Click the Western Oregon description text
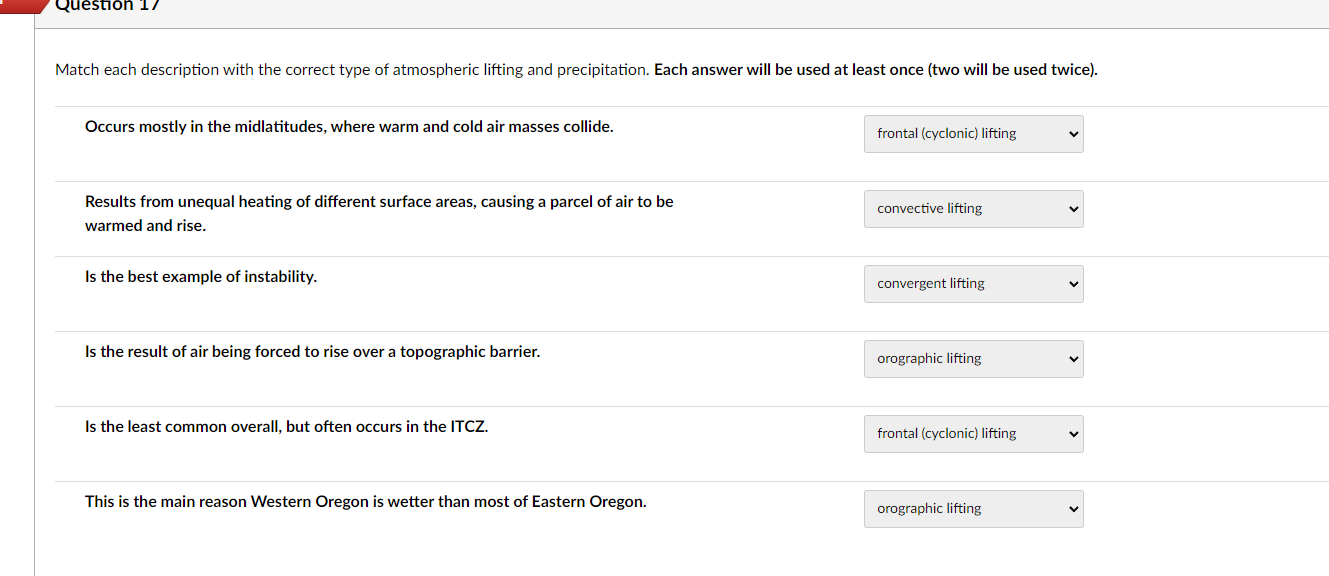Viewport: 1329px width, 576px height. pos(364,501)
